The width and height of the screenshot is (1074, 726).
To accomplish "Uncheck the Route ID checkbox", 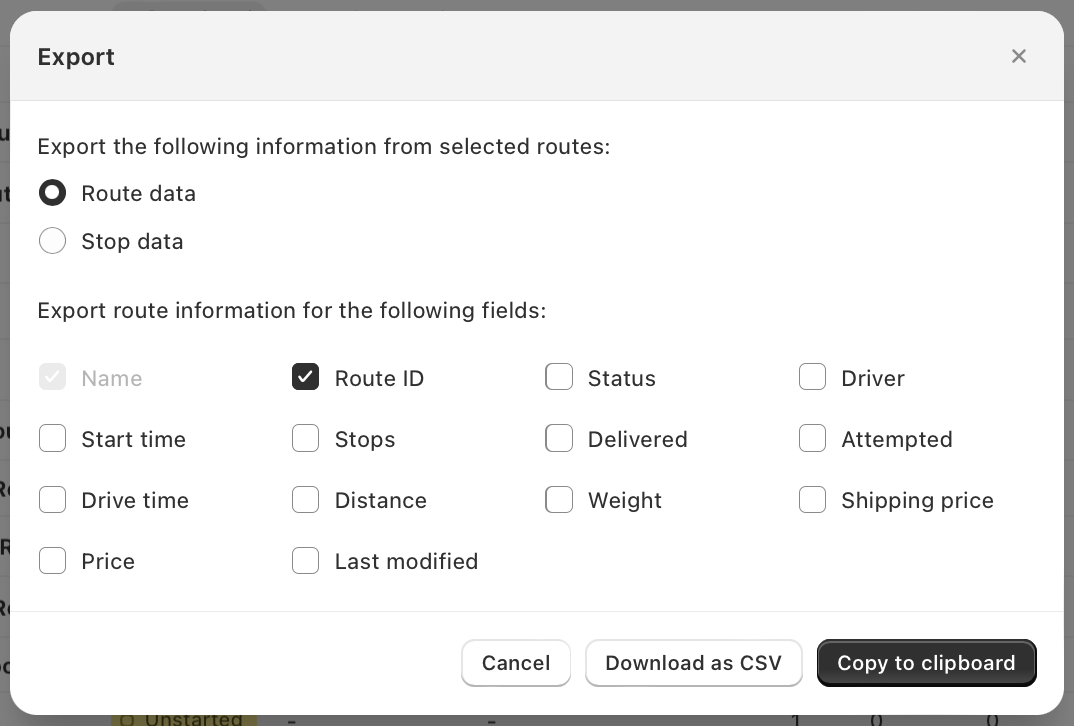I will click(305, 377).
